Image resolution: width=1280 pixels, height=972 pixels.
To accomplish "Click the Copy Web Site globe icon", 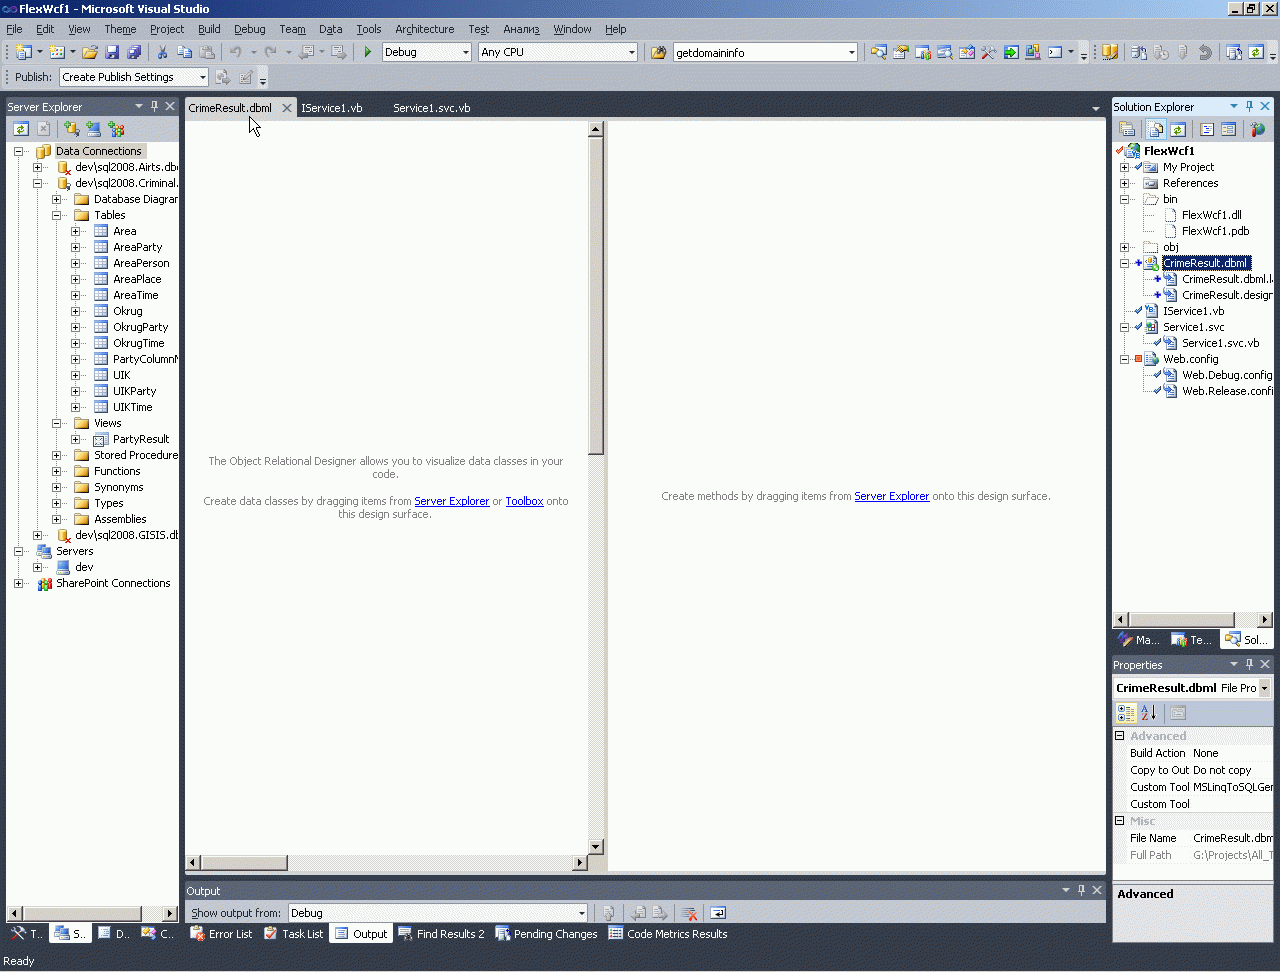I will click(1258, 129).
